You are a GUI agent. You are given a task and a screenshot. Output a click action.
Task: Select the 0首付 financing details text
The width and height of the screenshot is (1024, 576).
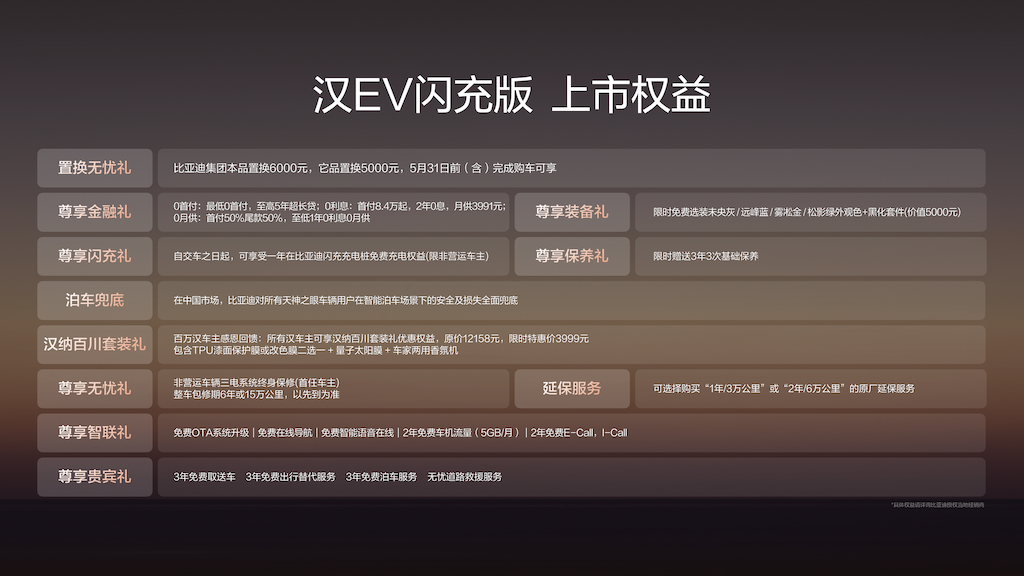[x=338, y=212]
